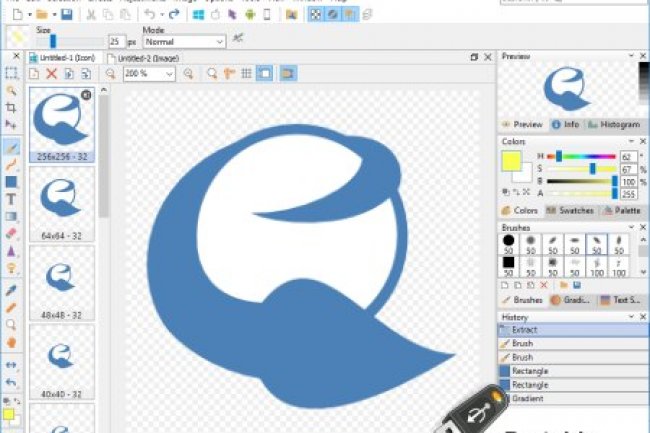
Task: Open the dropdown arrow beside New icon
Action: pyautogui.click(x=30, y=15)
